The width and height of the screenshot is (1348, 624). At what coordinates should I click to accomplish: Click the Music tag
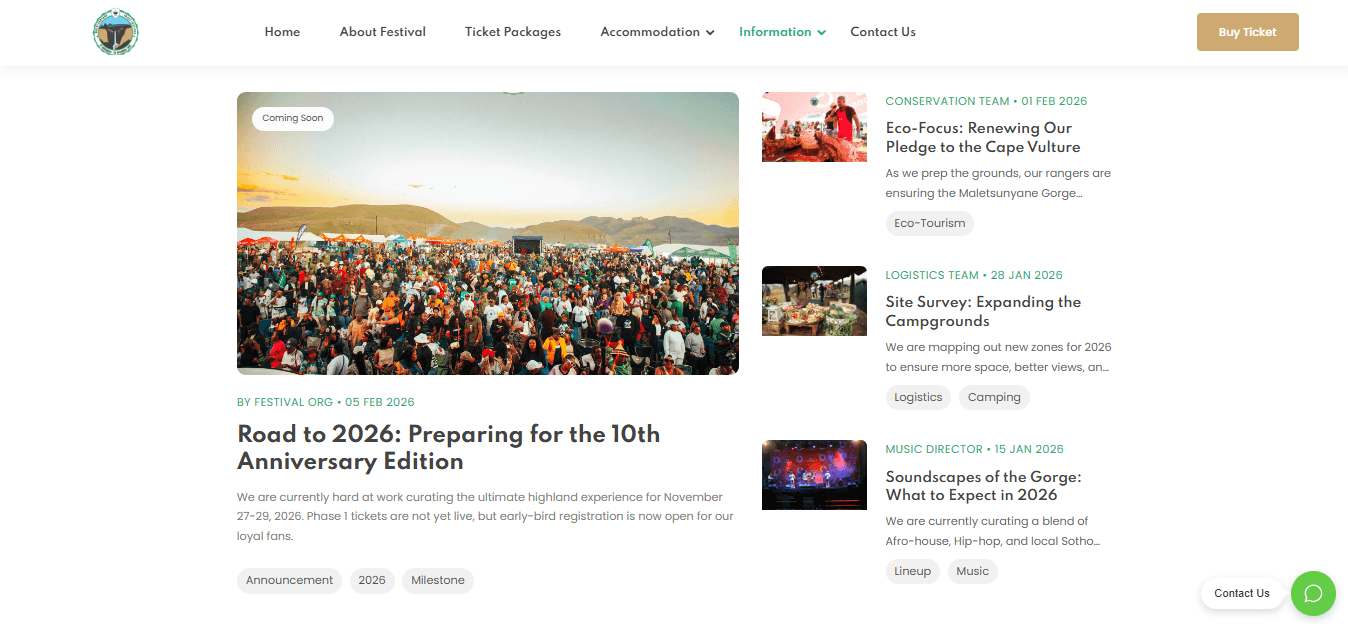(972, 571)
